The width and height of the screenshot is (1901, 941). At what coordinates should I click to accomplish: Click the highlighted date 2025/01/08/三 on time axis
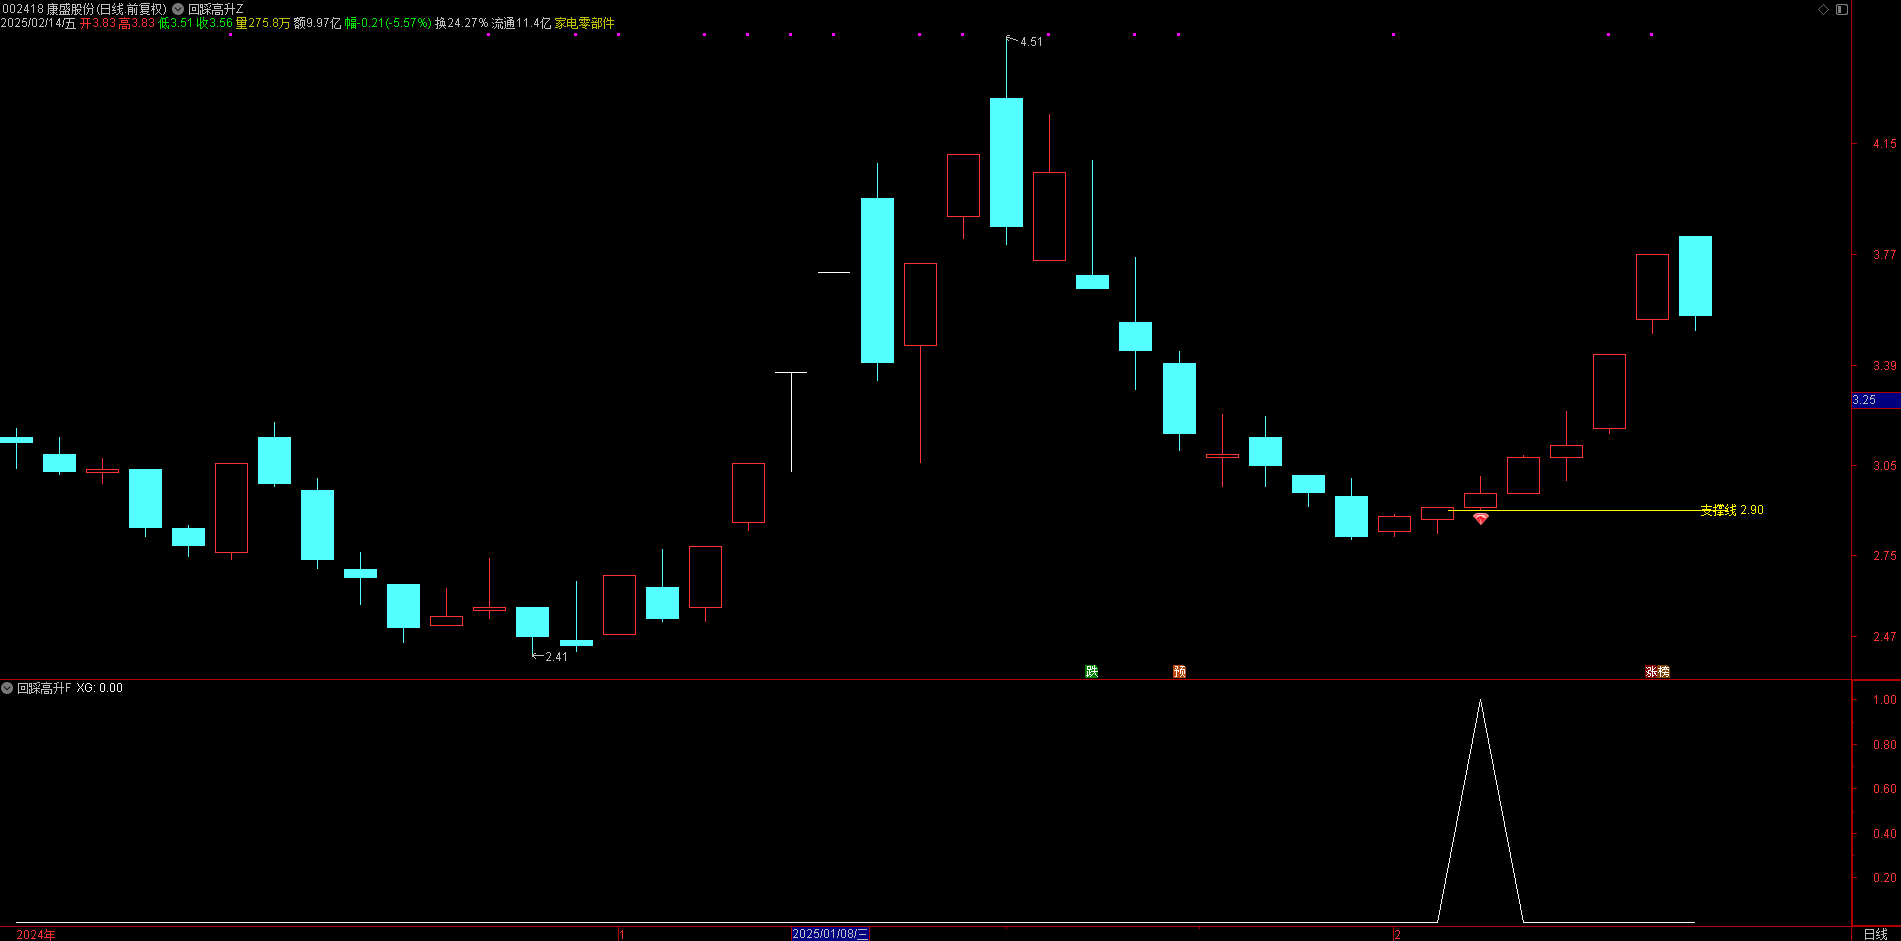pos(830,934)
